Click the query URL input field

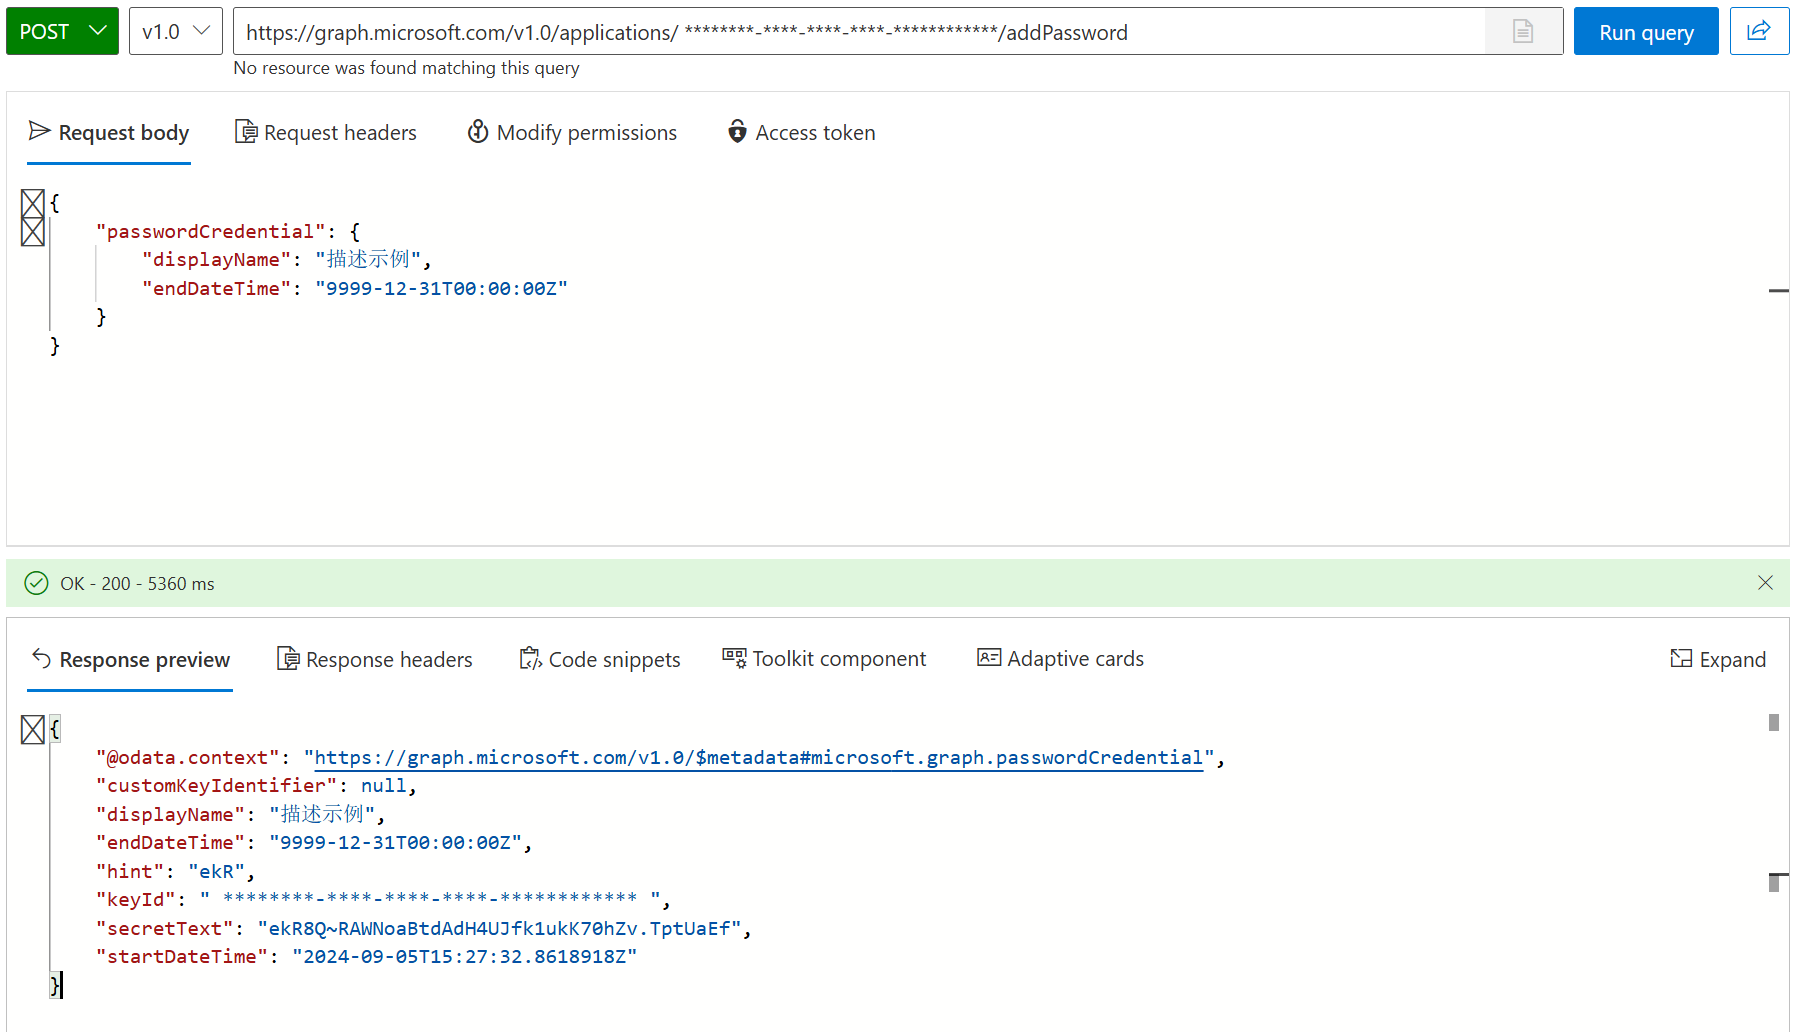[860, 32]
